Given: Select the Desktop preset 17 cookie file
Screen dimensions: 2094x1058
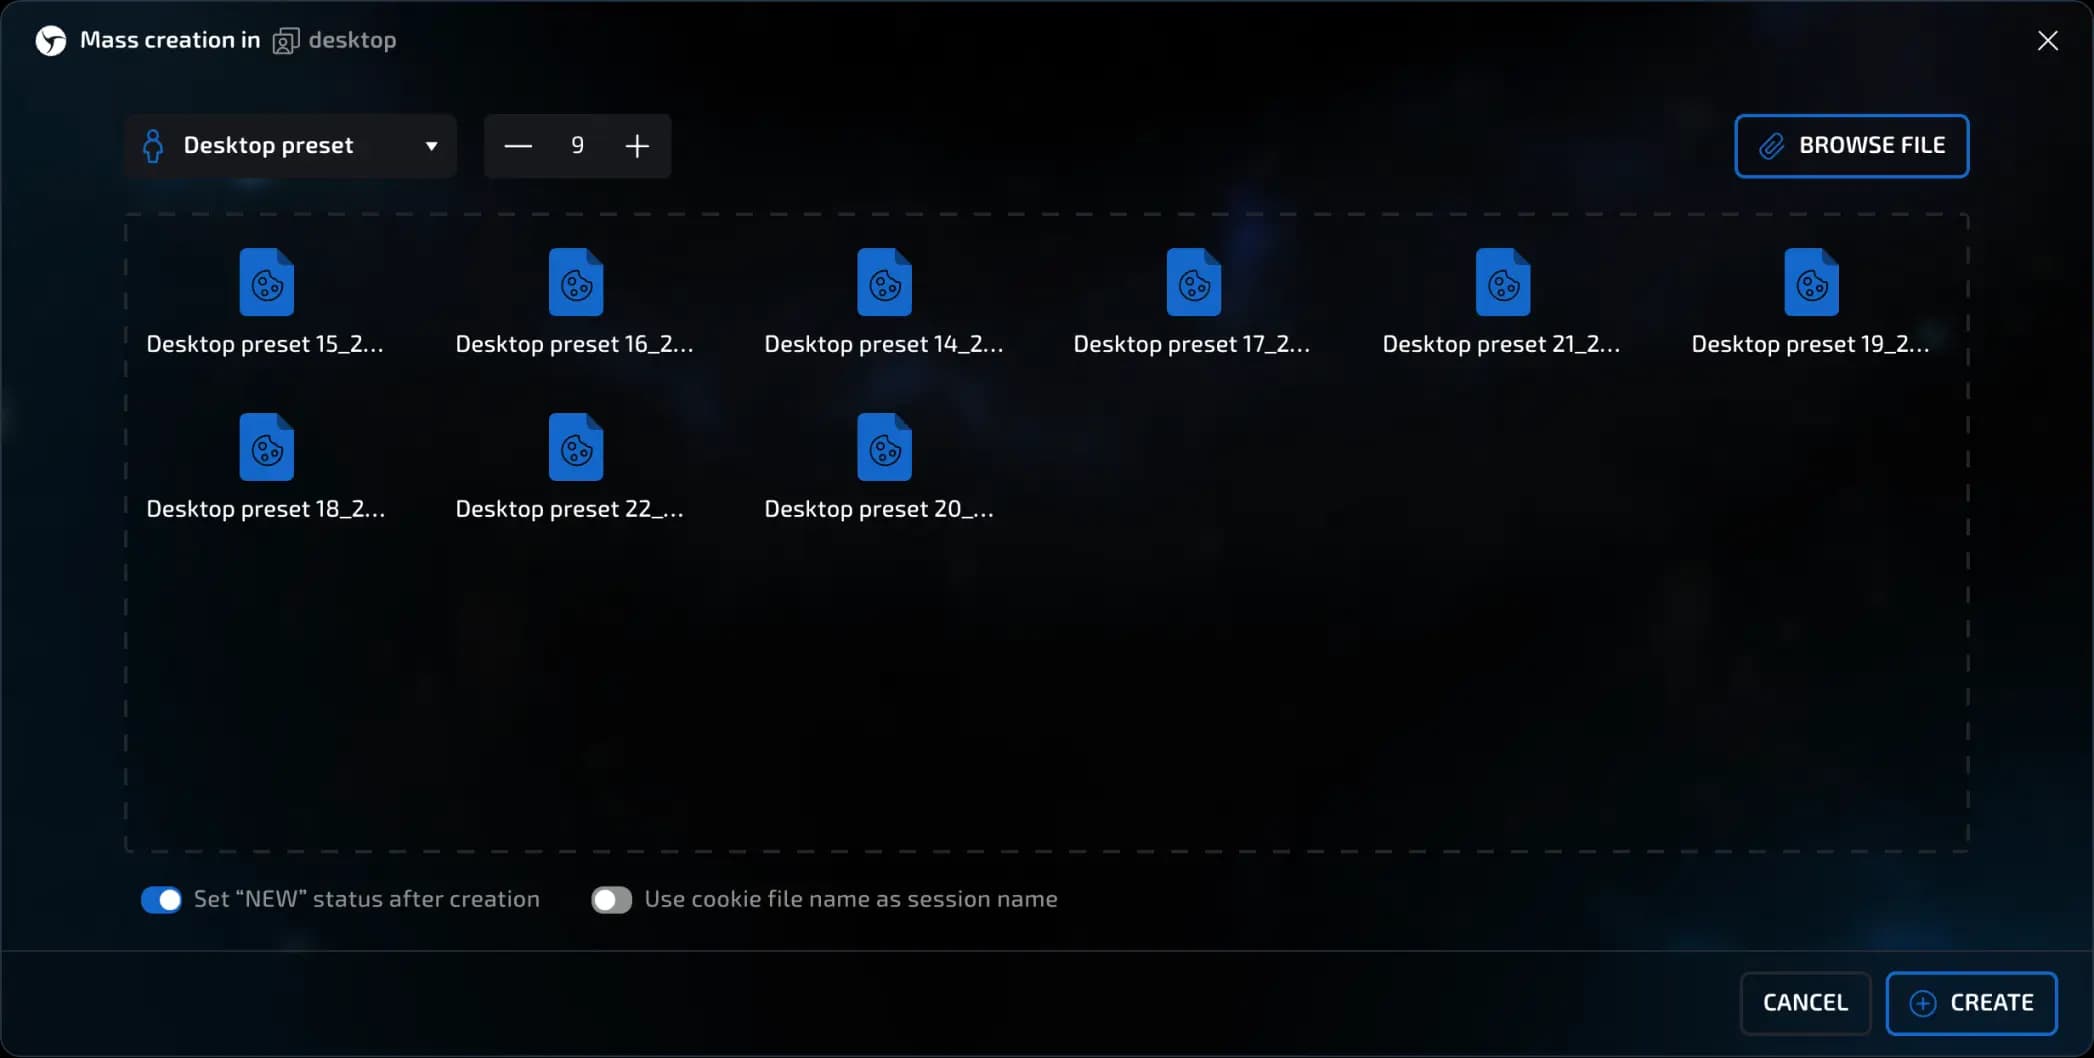Looking at the screenshot, I should [1193, 282].
